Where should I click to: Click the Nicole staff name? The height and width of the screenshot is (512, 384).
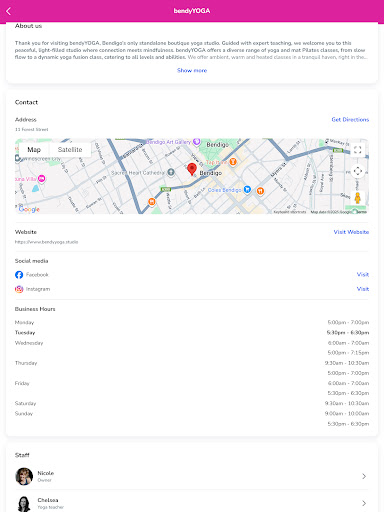coord(46,473)
